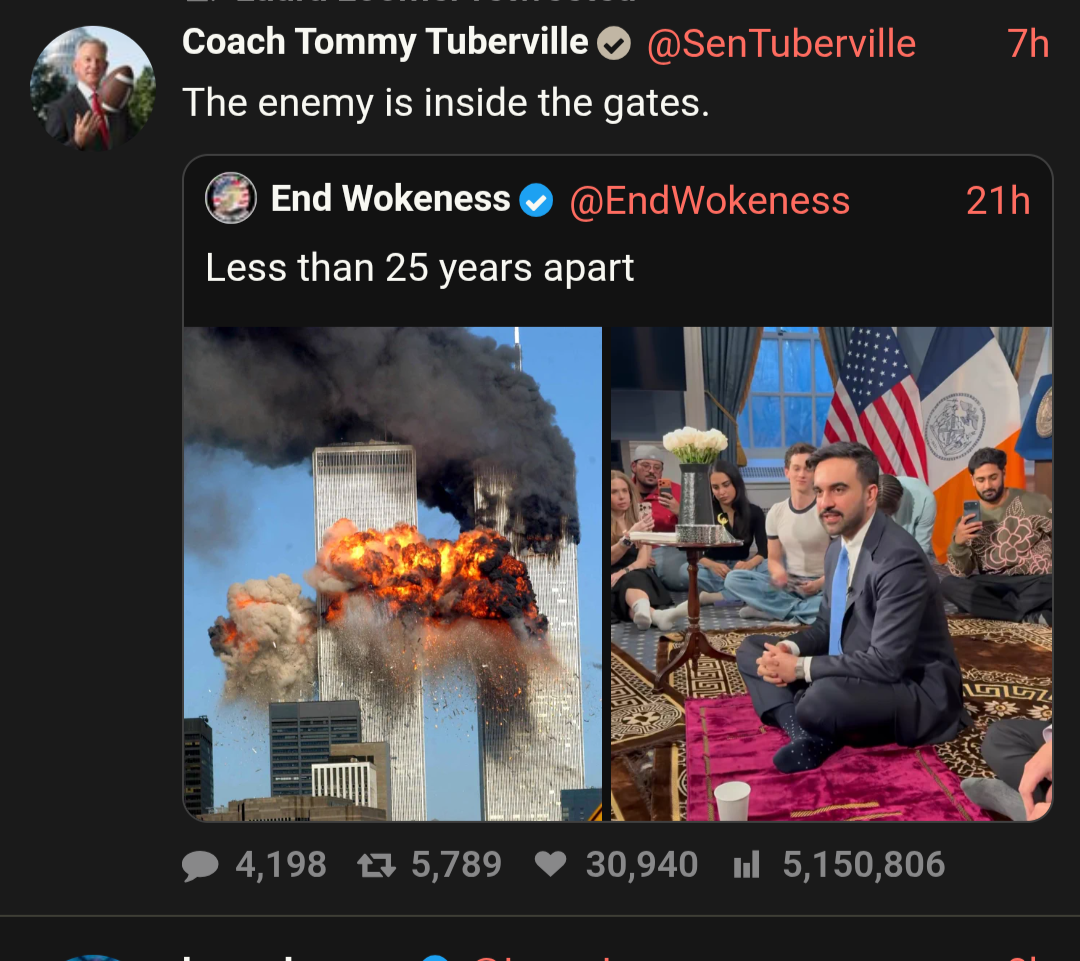Click the text "The enemy is inside the gates."
1080x961 pixels.
coord(445,103)
